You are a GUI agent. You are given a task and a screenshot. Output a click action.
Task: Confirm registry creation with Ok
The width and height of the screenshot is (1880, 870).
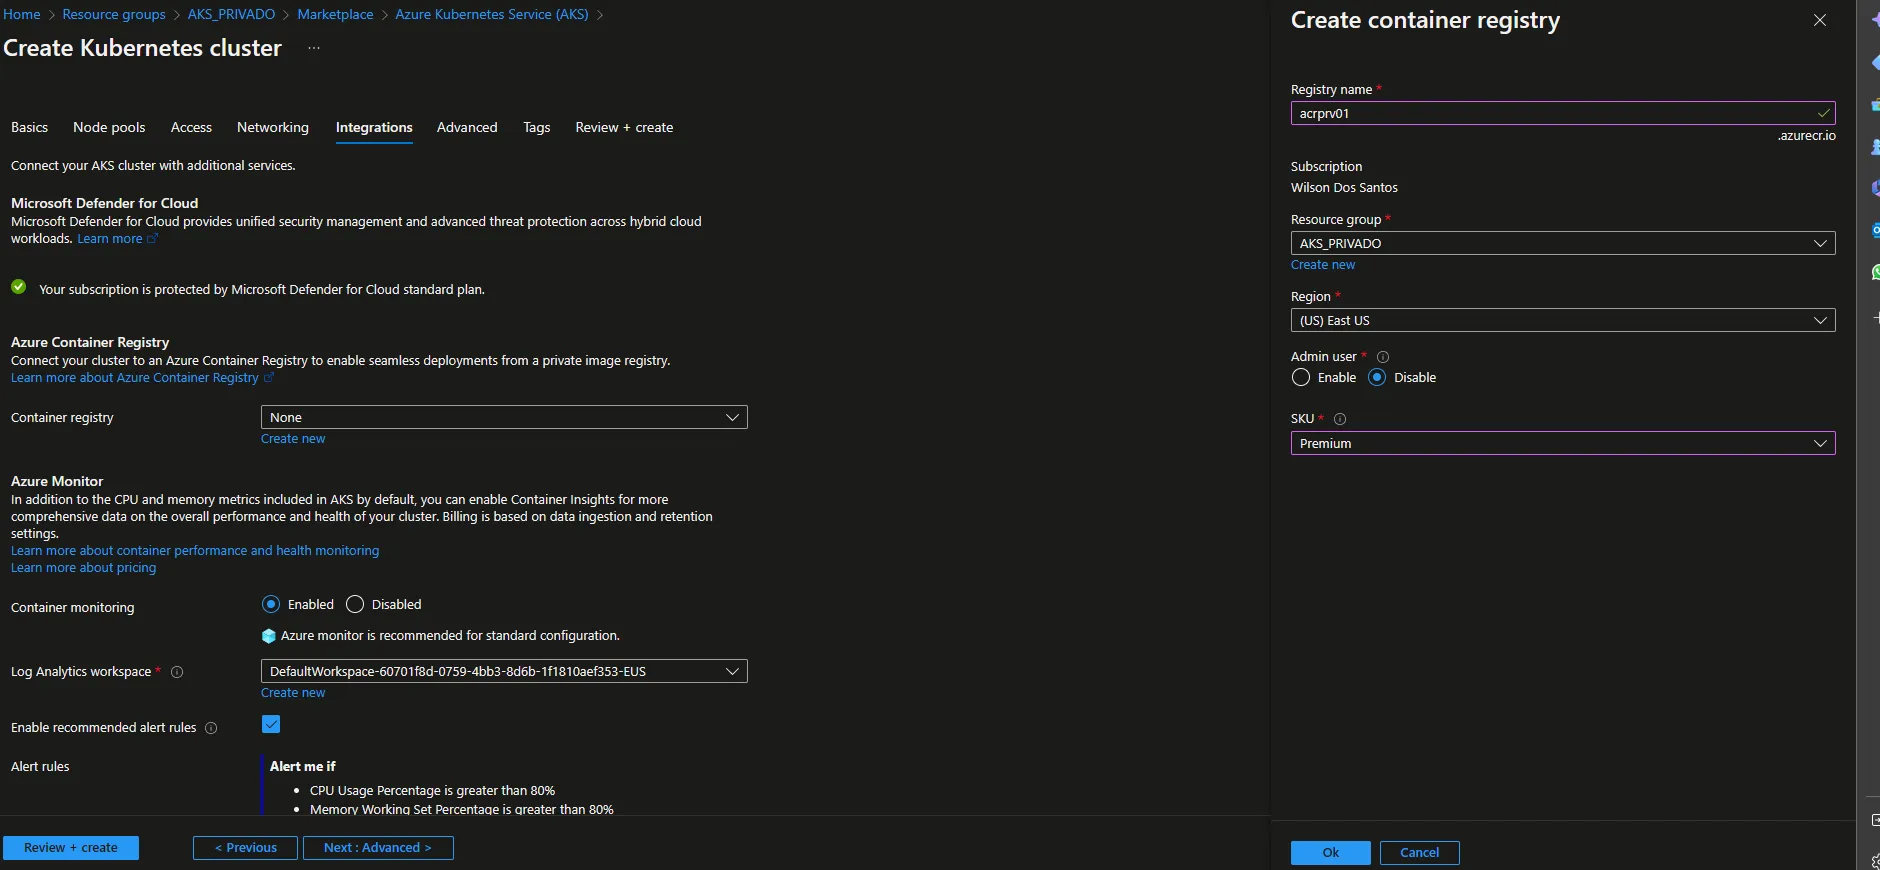[x=1331, y=853]
